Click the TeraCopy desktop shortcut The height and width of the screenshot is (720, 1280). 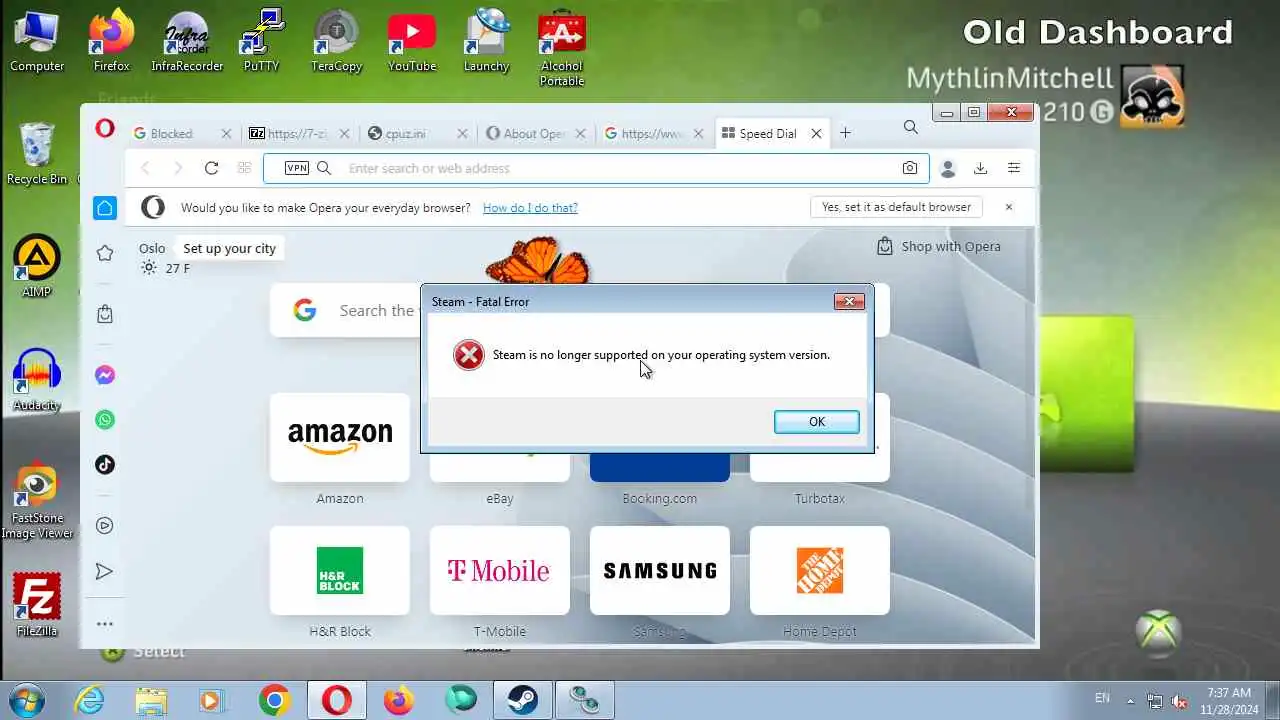point(337,41)
